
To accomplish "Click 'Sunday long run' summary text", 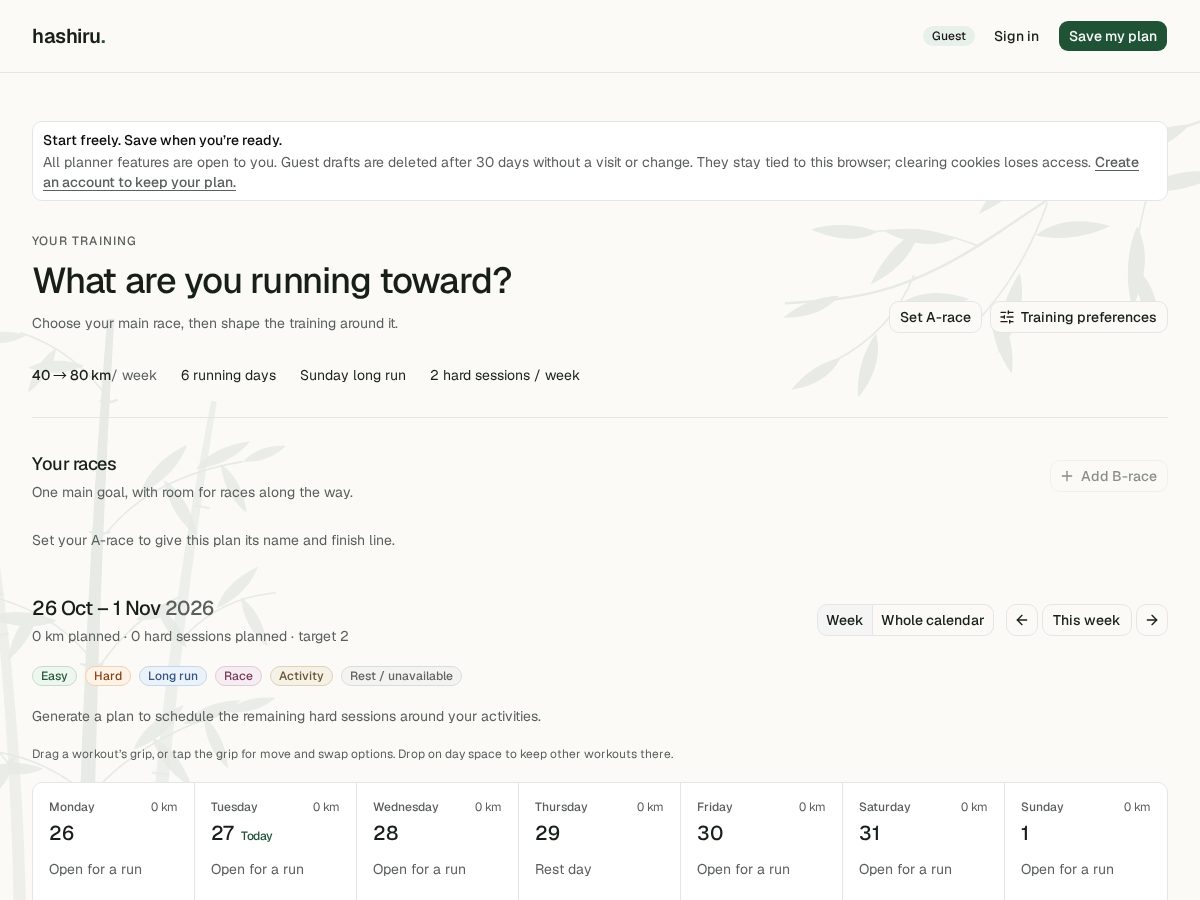I will (353, 375).
